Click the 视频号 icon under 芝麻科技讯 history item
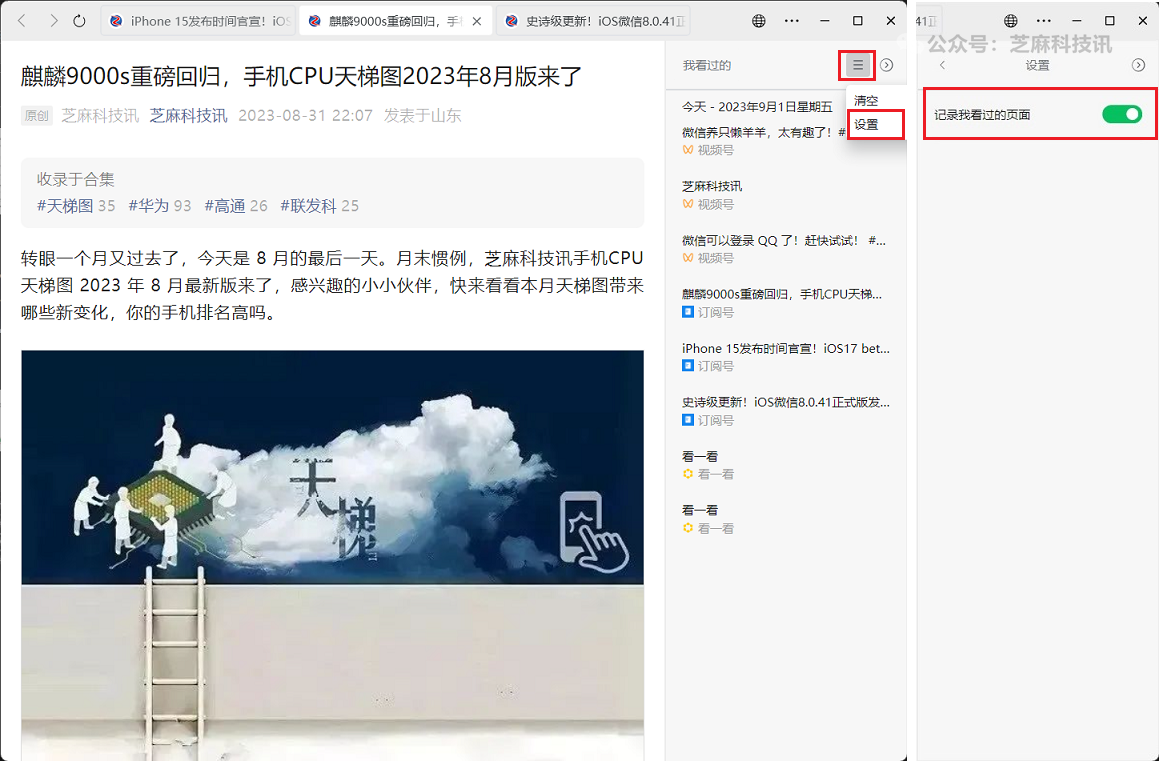1160x761 pixels. (x=688, y=204)
